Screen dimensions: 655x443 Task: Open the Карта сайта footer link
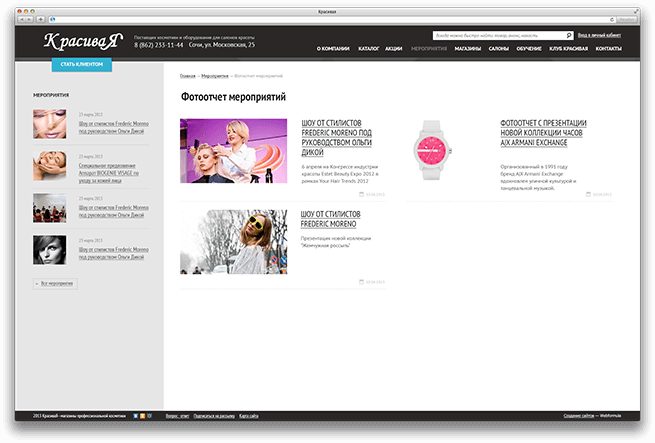click(249, 416)
